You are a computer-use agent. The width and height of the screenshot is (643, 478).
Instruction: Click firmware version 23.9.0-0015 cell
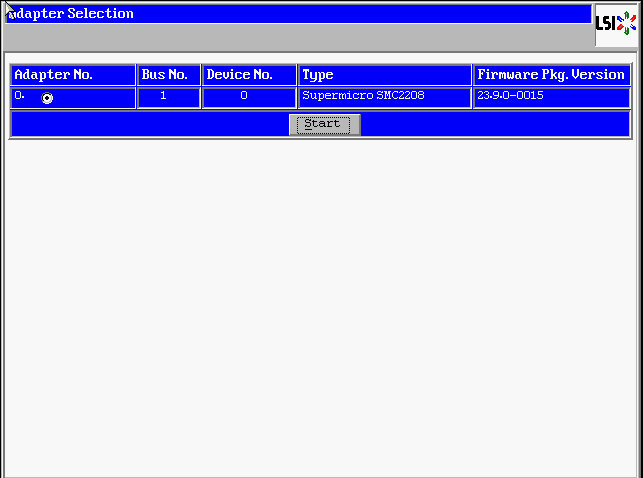click(552, 98)
